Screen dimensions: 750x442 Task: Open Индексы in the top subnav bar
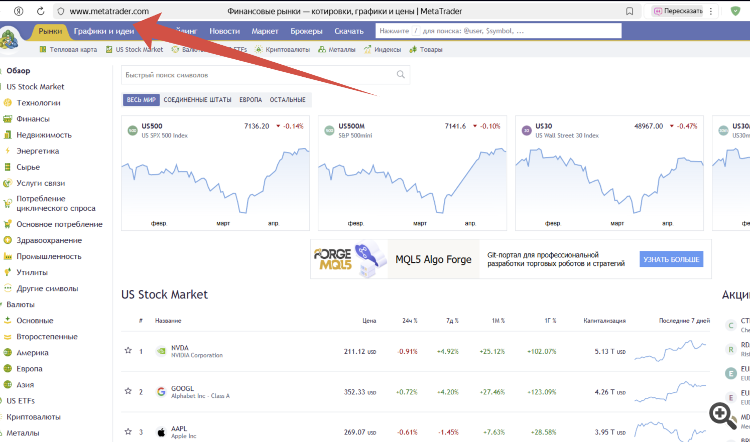[382, 49]
